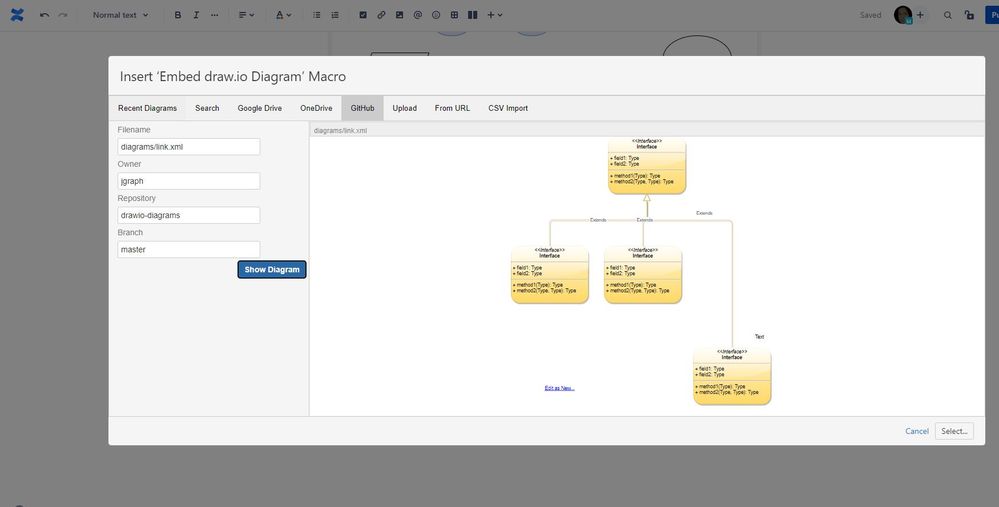This screenshot has height=507, width=999.
Task: Click the Show Diagram button
Action: click(272, 269)
